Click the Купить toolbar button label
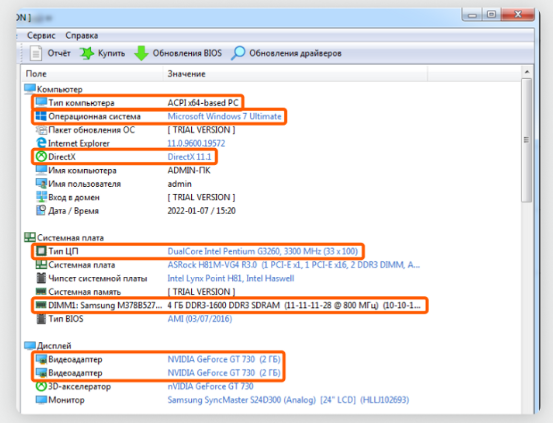This screenshot has width=553, height=423. click(x=111, y=53)
